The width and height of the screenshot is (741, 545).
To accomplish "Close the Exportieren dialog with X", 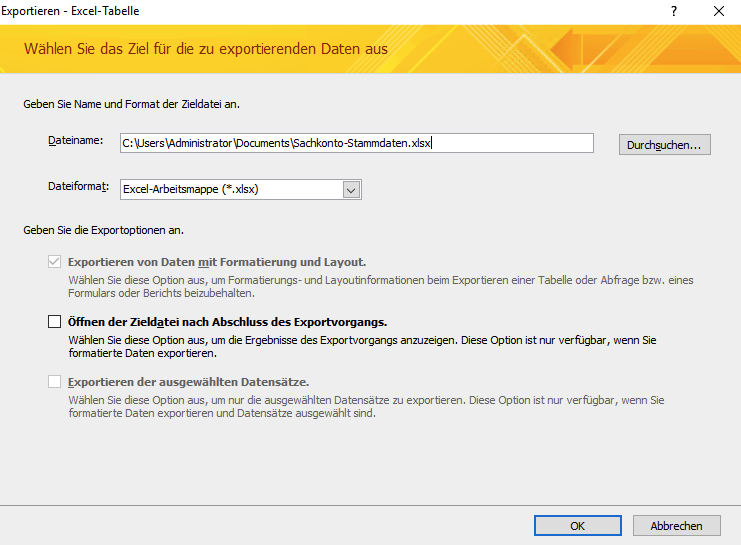I will point(719,11).
